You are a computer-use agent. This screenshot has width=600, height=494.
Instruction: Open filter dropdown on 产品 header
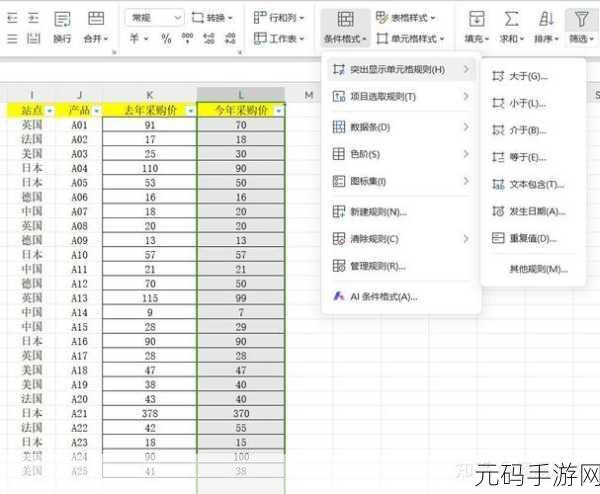[x=96, y=111]
